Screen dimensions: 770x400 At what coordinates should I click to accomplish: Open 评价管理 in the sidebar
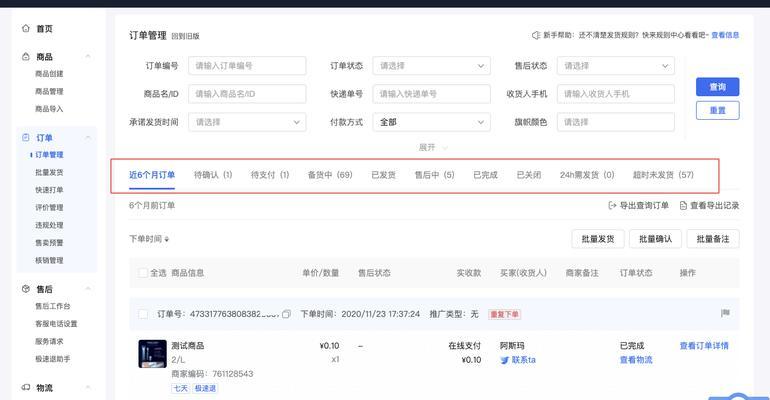point(49,208)
